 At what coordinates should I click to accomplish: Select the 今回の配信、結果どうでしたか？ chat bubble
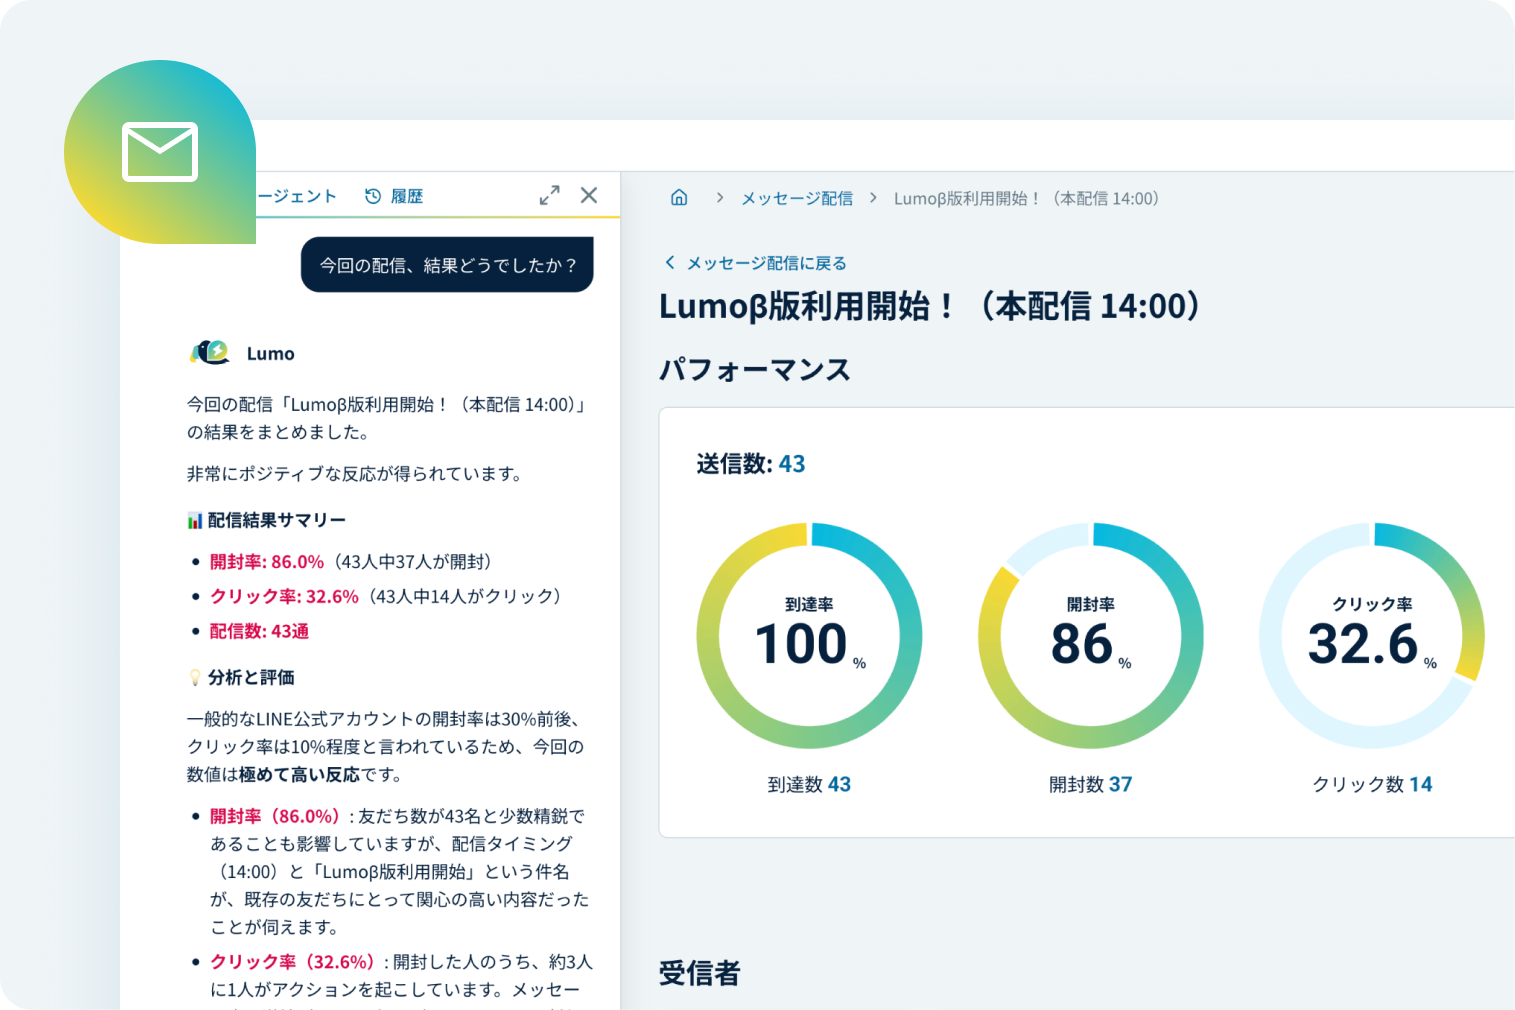click(x=446, y=264)
